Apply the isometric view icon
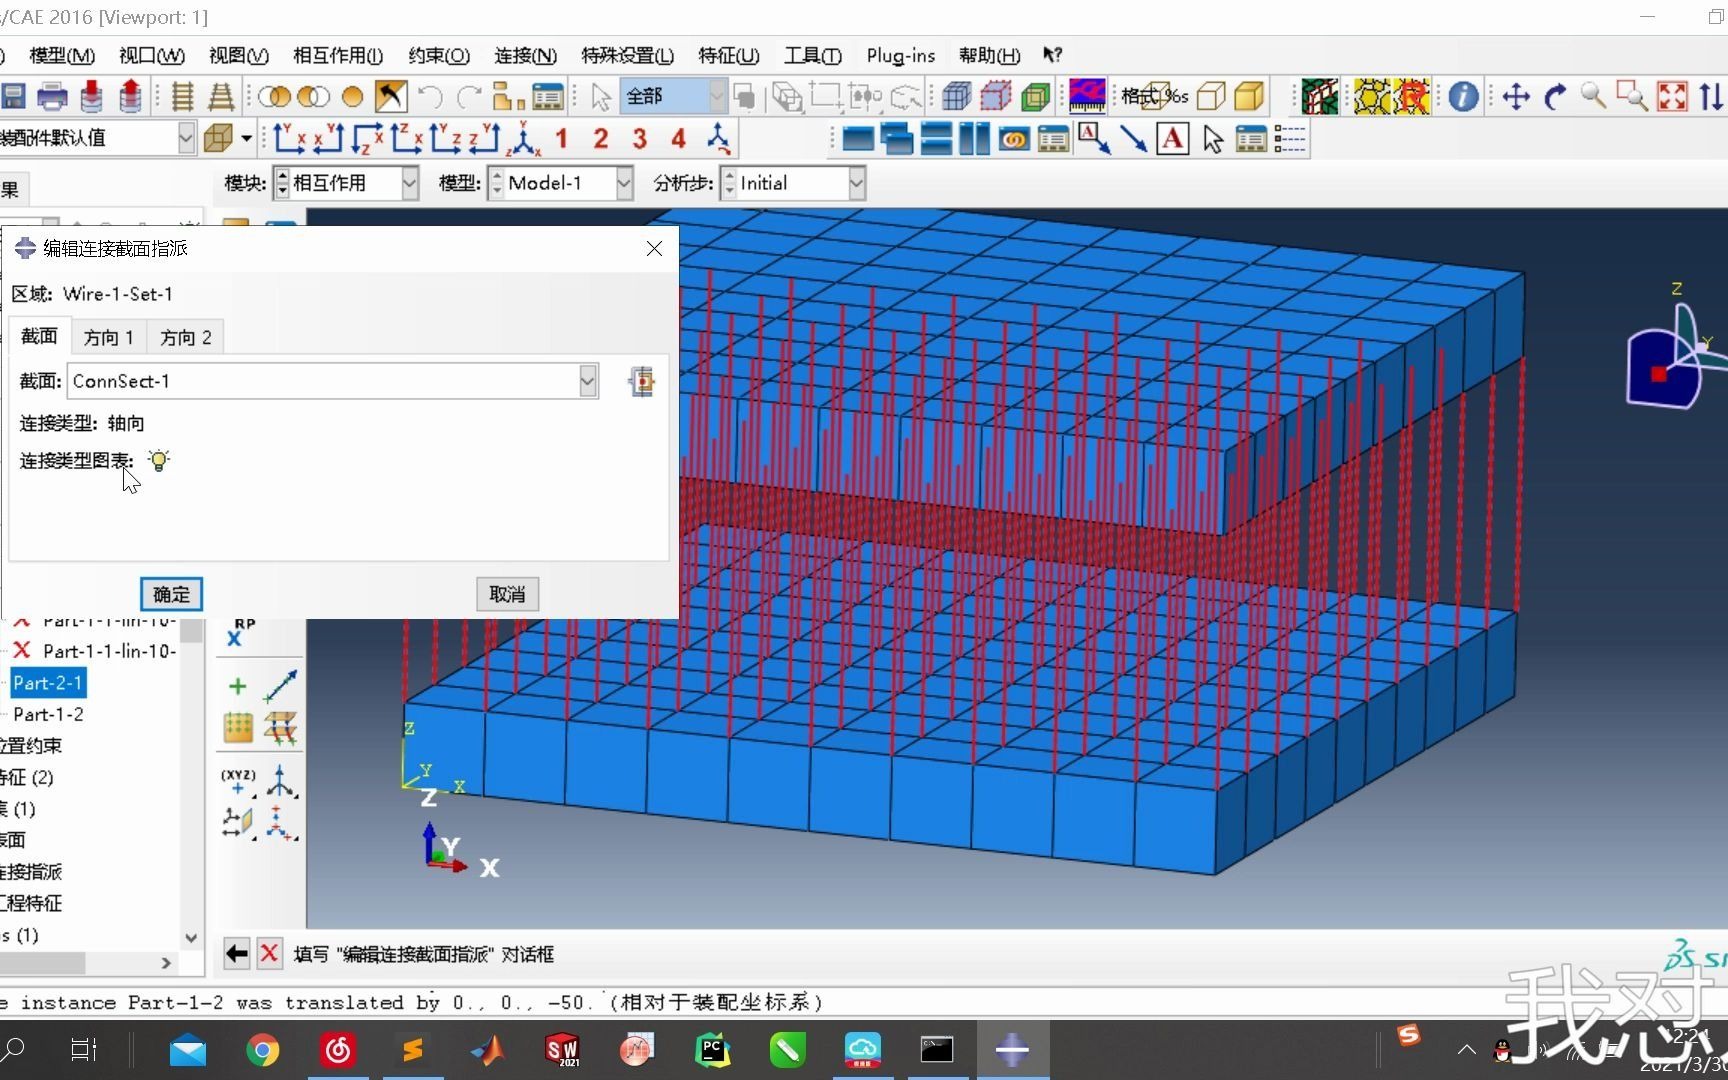1728x1080 pixels. coord(523,138)
